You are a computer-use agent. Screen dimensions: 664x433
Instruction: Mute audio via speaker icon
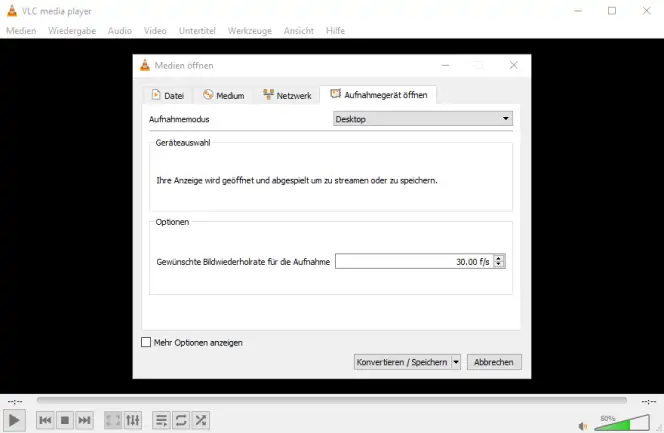click(583, 425)
